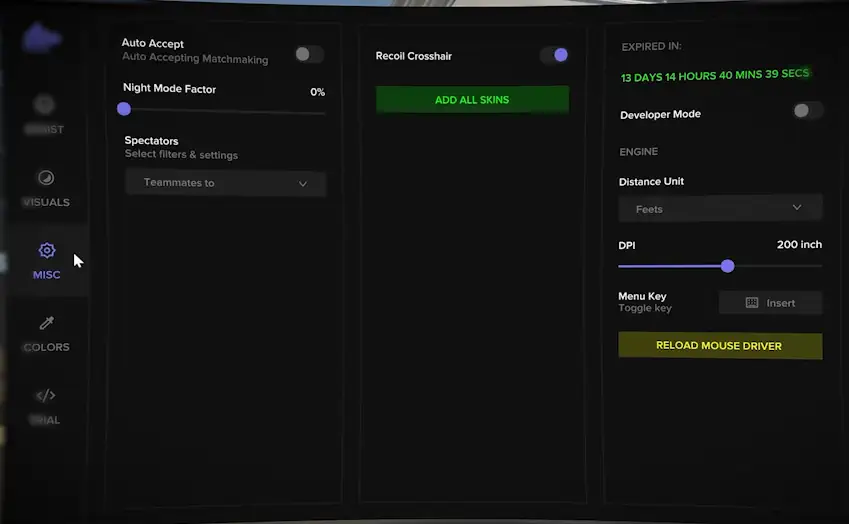Open the Colors eyedropper icon
849x524 pixels.
[x=47, y=323]
